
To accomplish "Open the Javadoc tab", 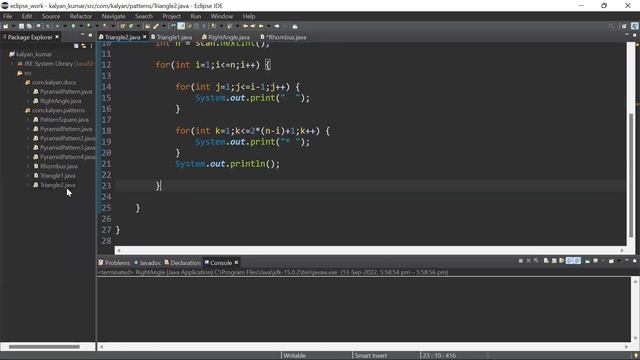I will point(147,263).
